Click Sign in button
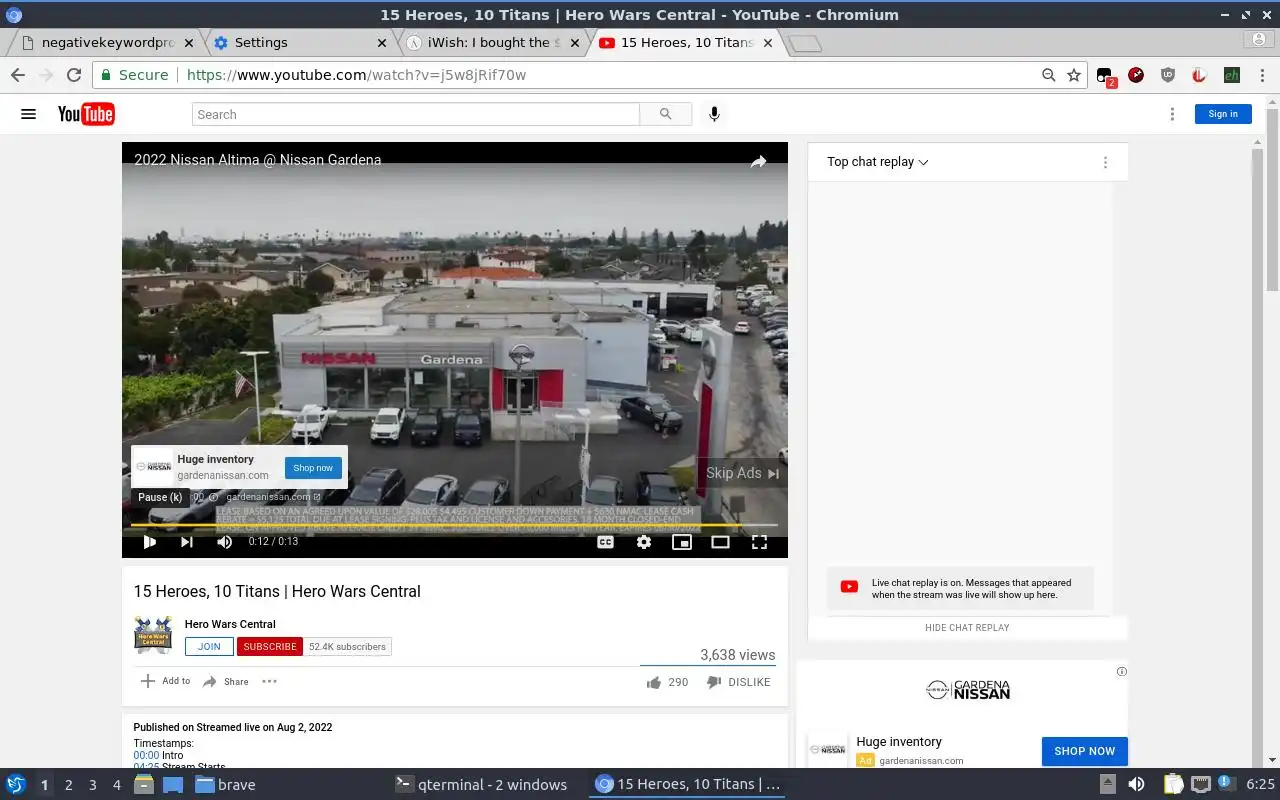This screenshot has width=1280, height=800. click(1223, 114)
